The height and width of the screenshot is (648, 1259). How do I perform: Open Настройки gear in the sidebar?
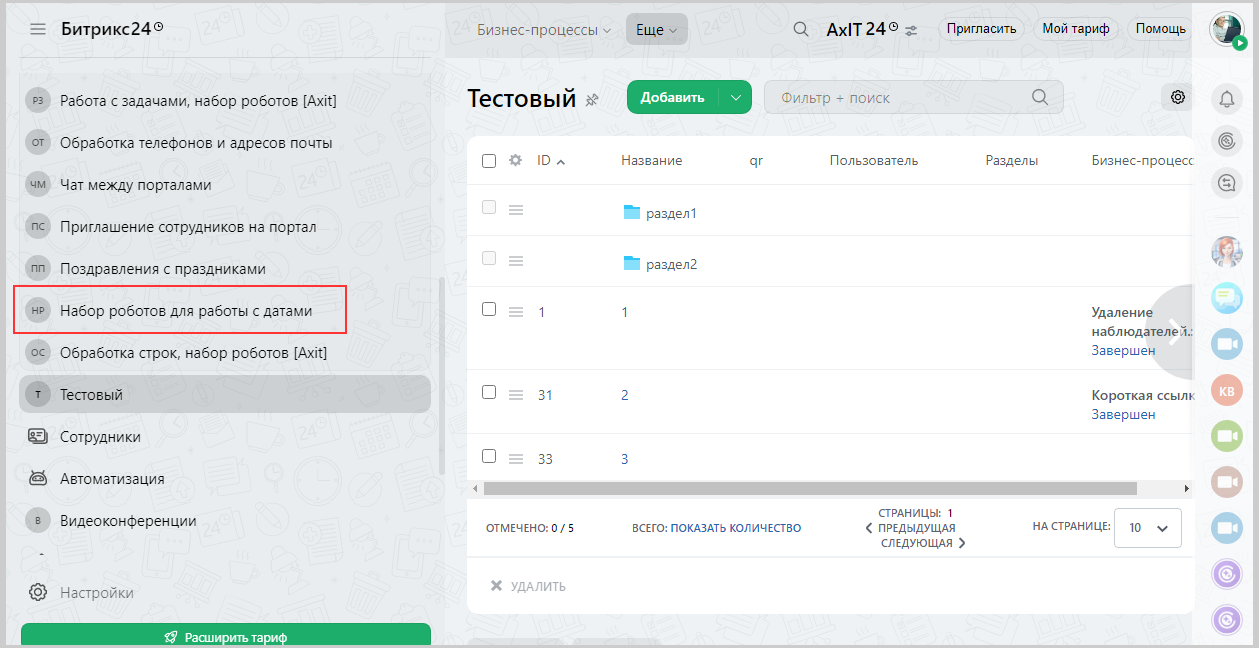tap(38, 592)
